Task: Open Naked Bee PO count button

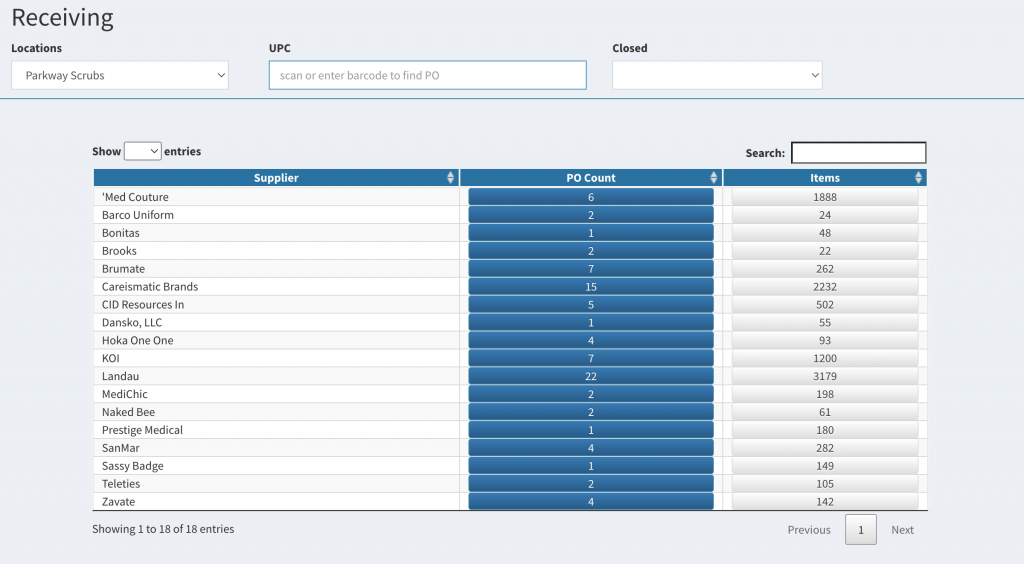Action: point(591,413)
